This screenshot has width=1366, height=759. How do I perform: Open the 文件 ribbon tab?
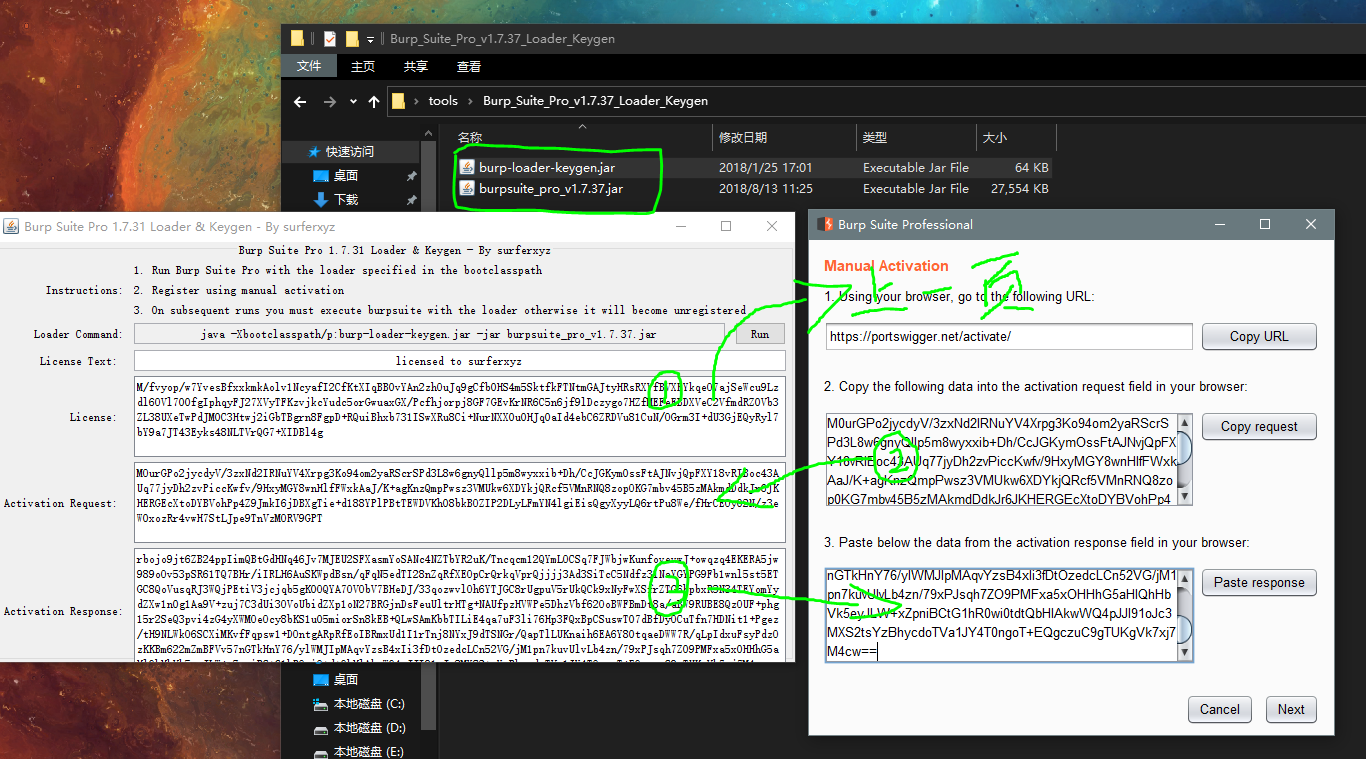tap(309, 66)
